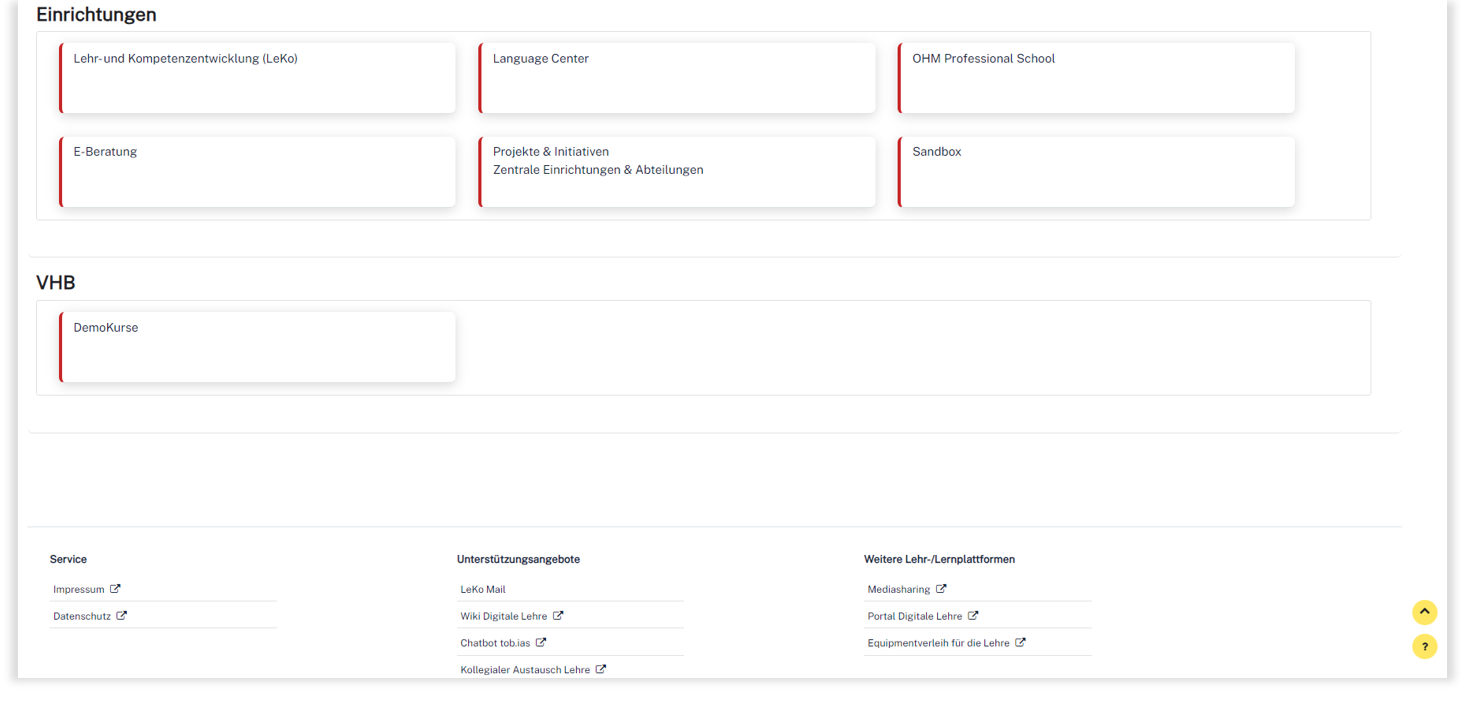Viewport: 1461px width, 707px height.
Task: Click external link icon after Wiki Digitale Lehre
Action: tap(558, 616)
